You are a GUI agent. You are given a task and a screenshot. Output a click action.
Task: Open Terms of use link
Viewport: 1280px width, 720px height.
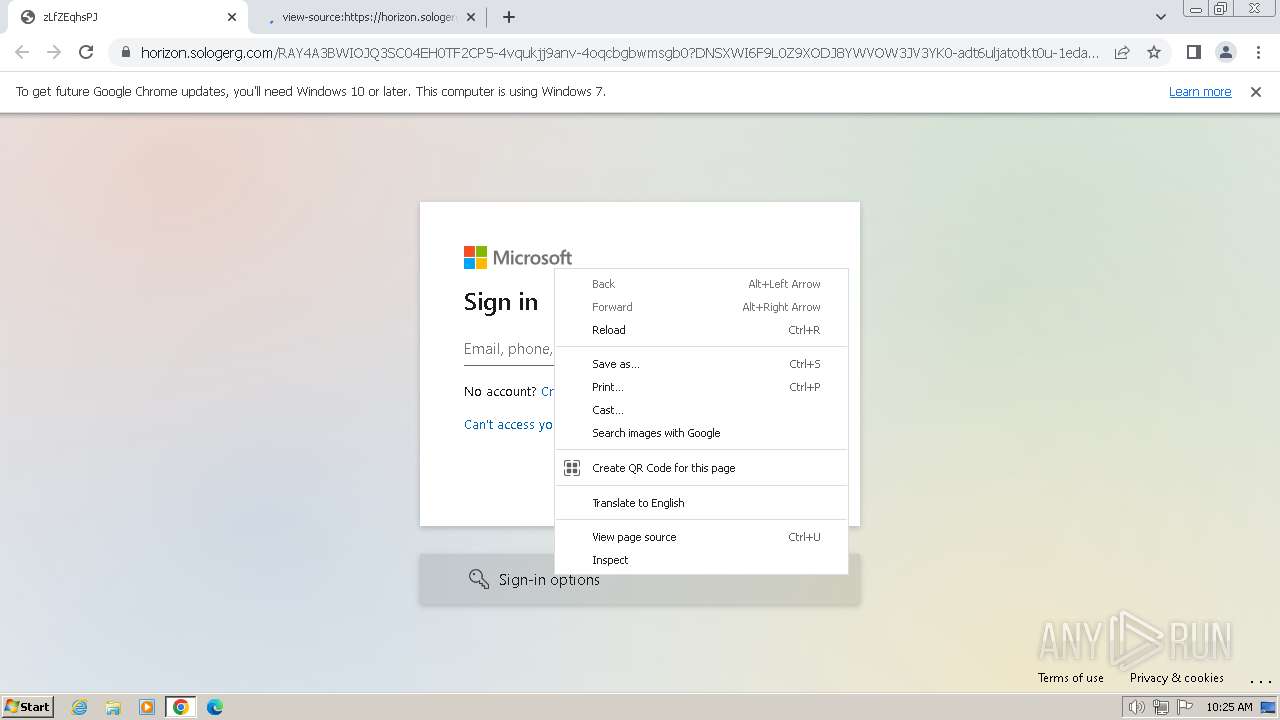click(x=1070, y=678)
